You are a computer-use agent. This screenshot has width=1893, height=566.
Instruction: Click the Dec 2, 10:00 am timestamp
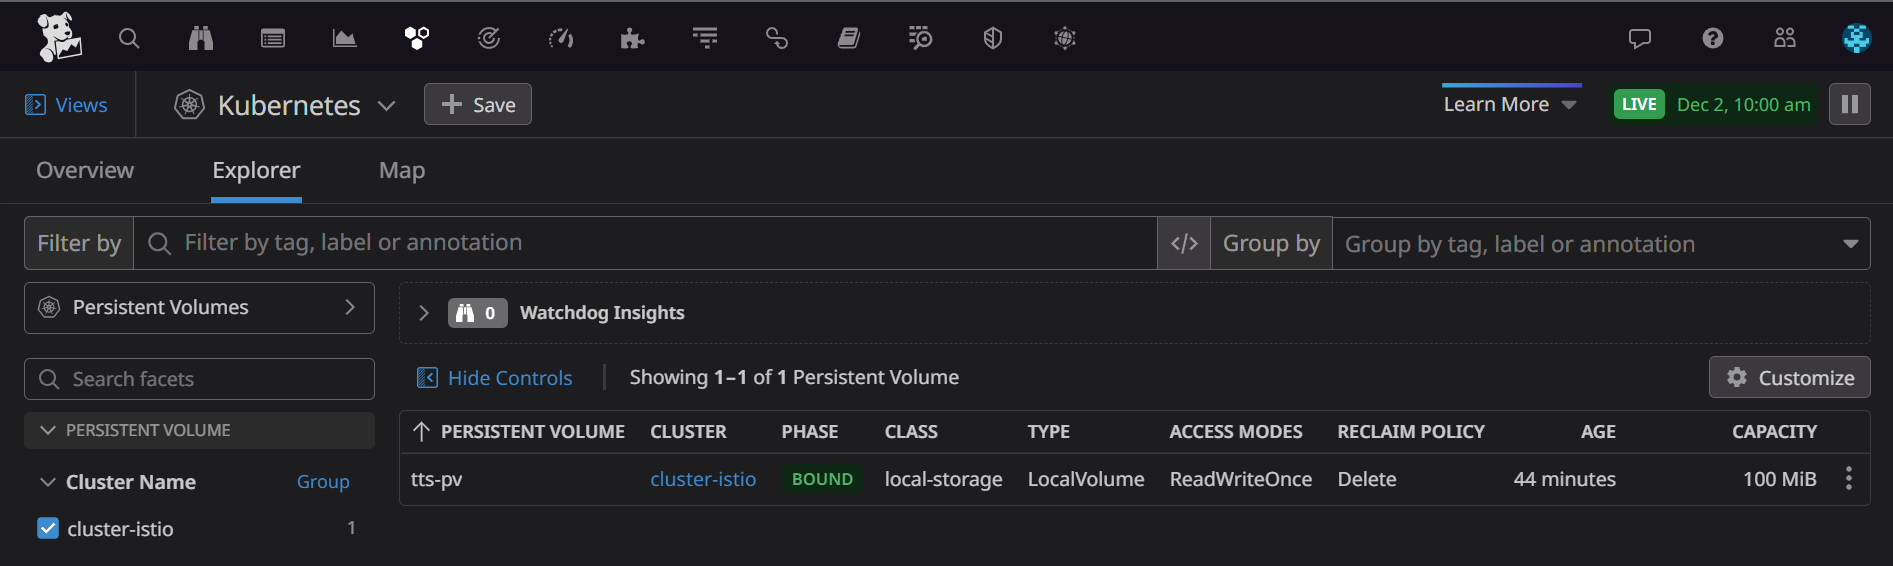click(1743, 105)
